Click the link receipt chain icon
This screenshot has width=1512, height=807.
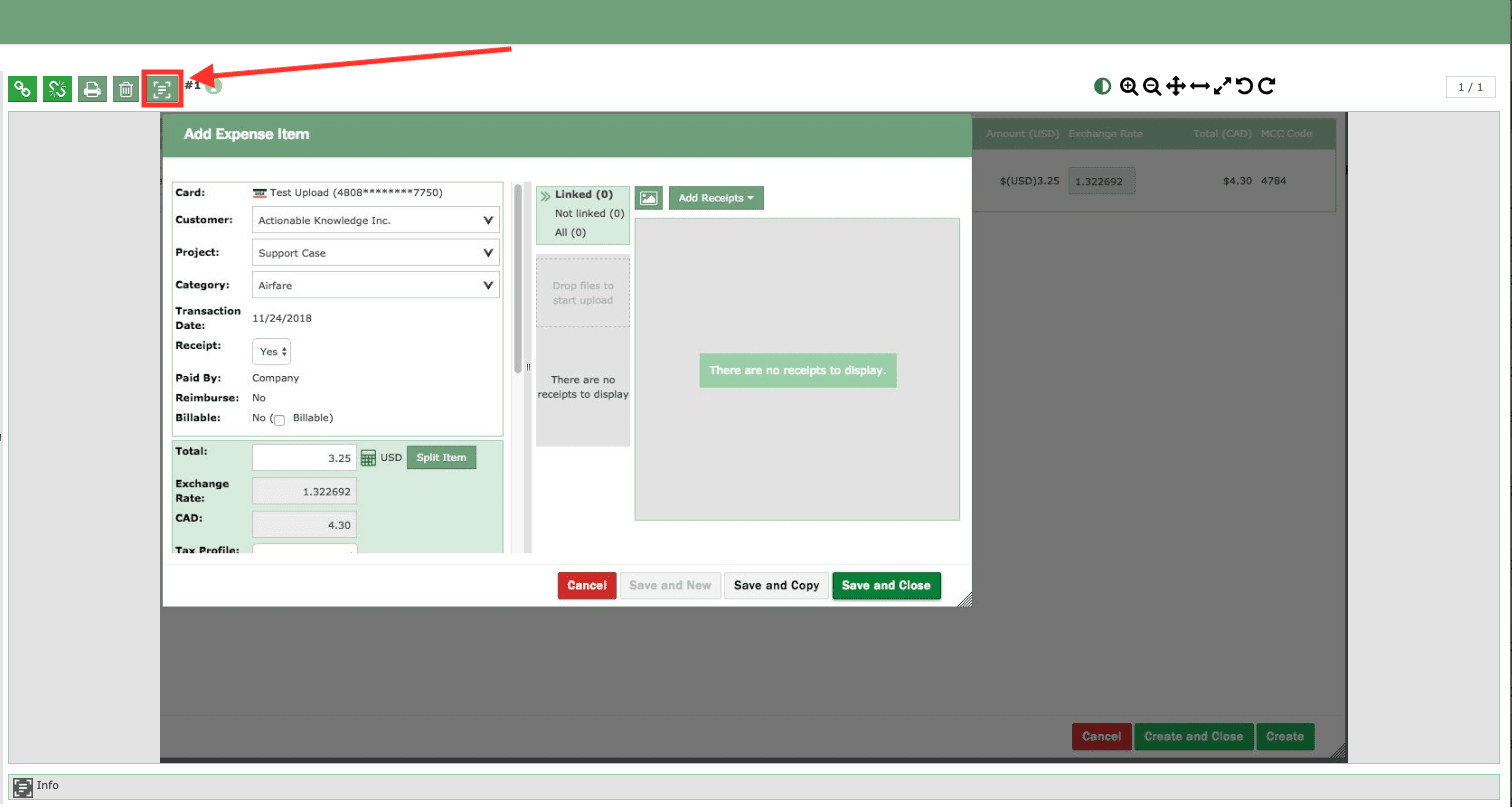(23, 89)
